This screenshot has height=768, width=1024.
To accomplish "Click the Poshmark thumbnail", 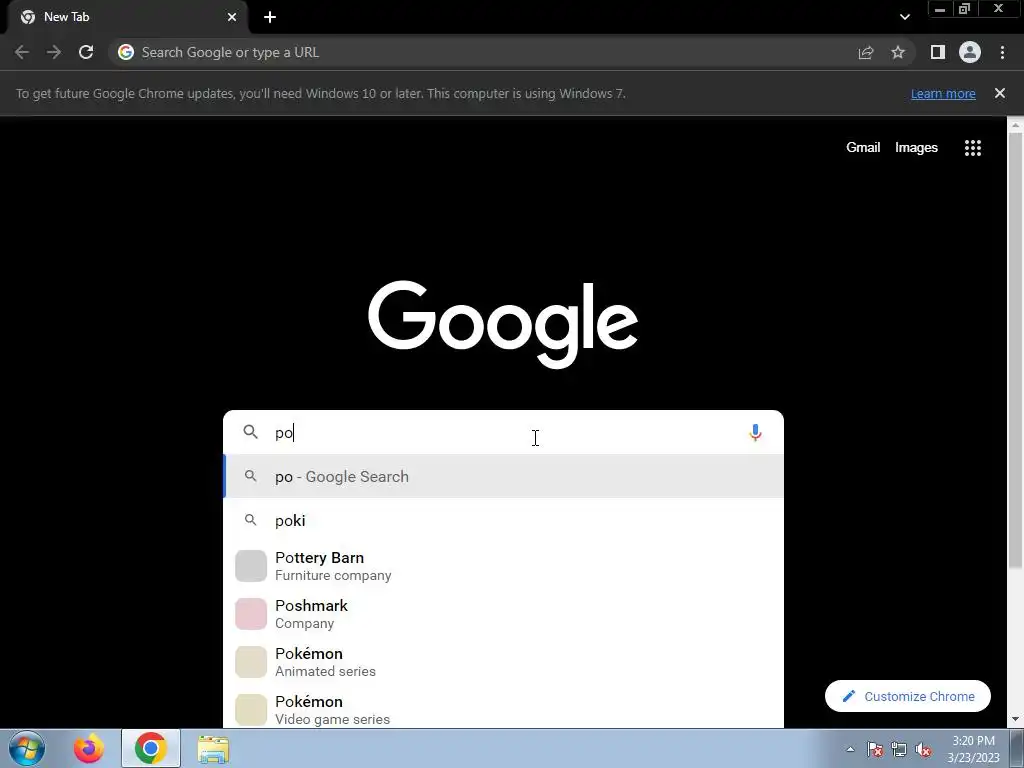I will (251, 614).
